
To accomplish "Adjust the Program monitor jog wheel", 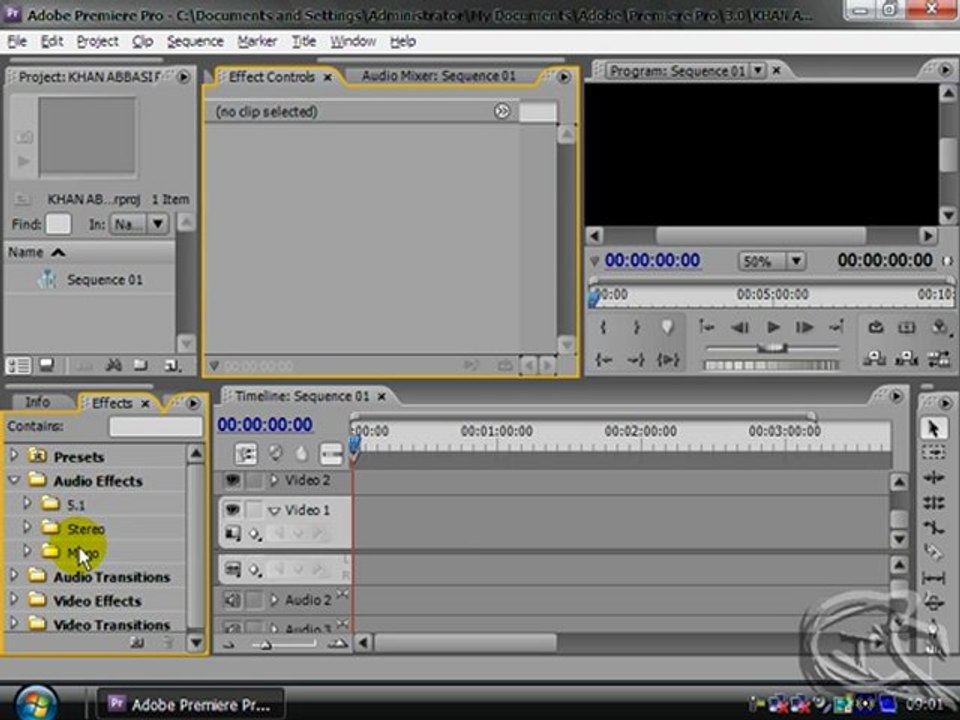I will (771, 366).
